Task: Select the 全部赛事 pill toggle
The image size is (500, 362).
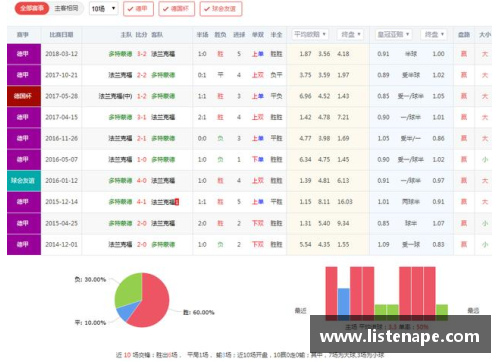Action: coord(32,8)
